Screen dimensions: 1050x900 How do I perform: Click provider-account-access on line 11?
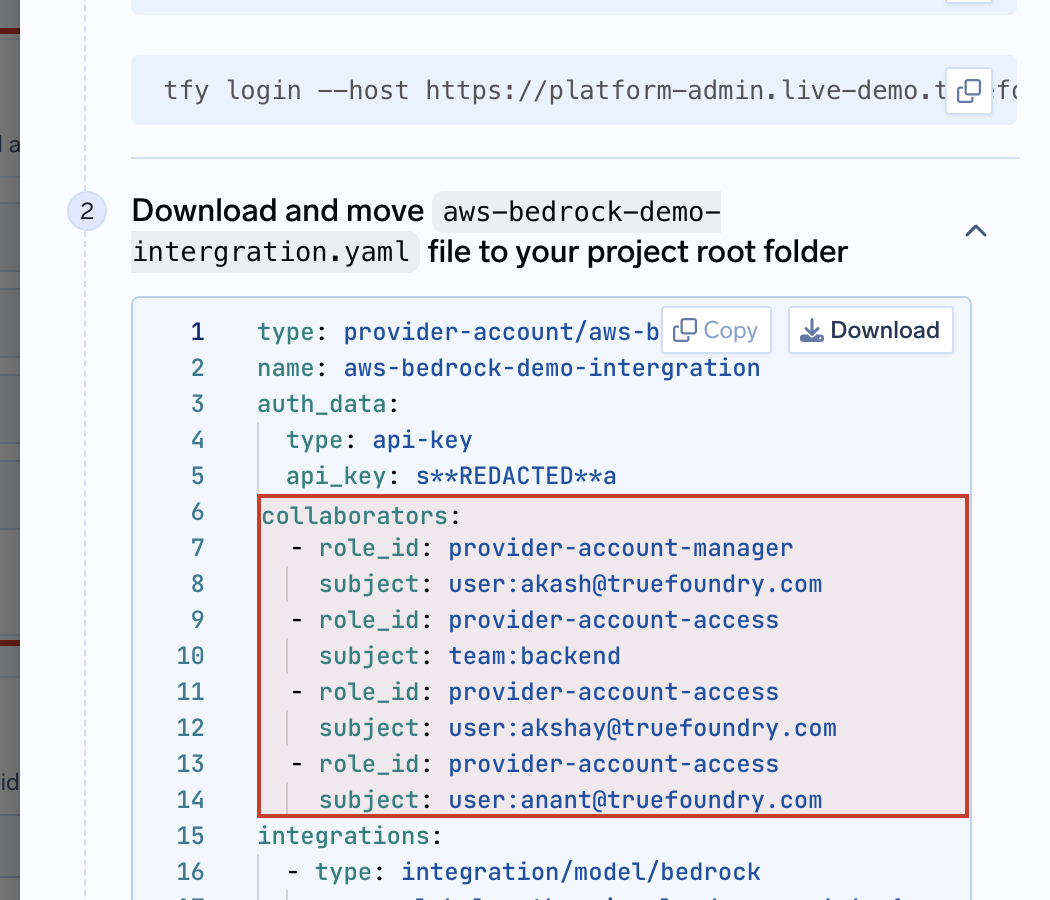613,692
